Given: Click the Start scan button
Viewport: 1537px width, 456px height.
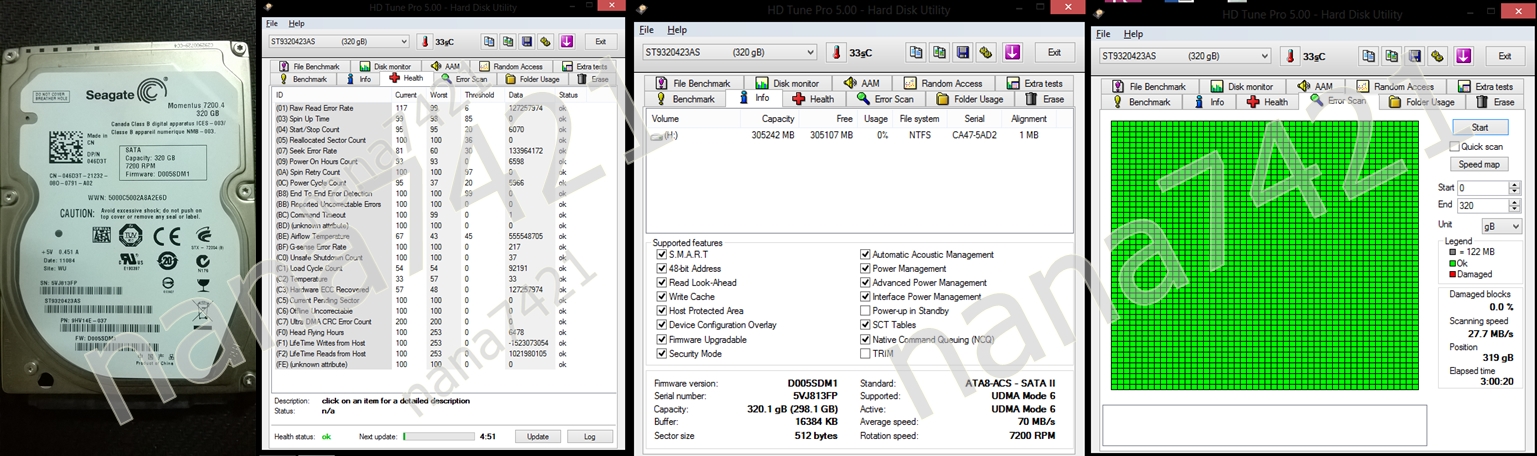Looking at the screenshot, I should click(1480, 127).
